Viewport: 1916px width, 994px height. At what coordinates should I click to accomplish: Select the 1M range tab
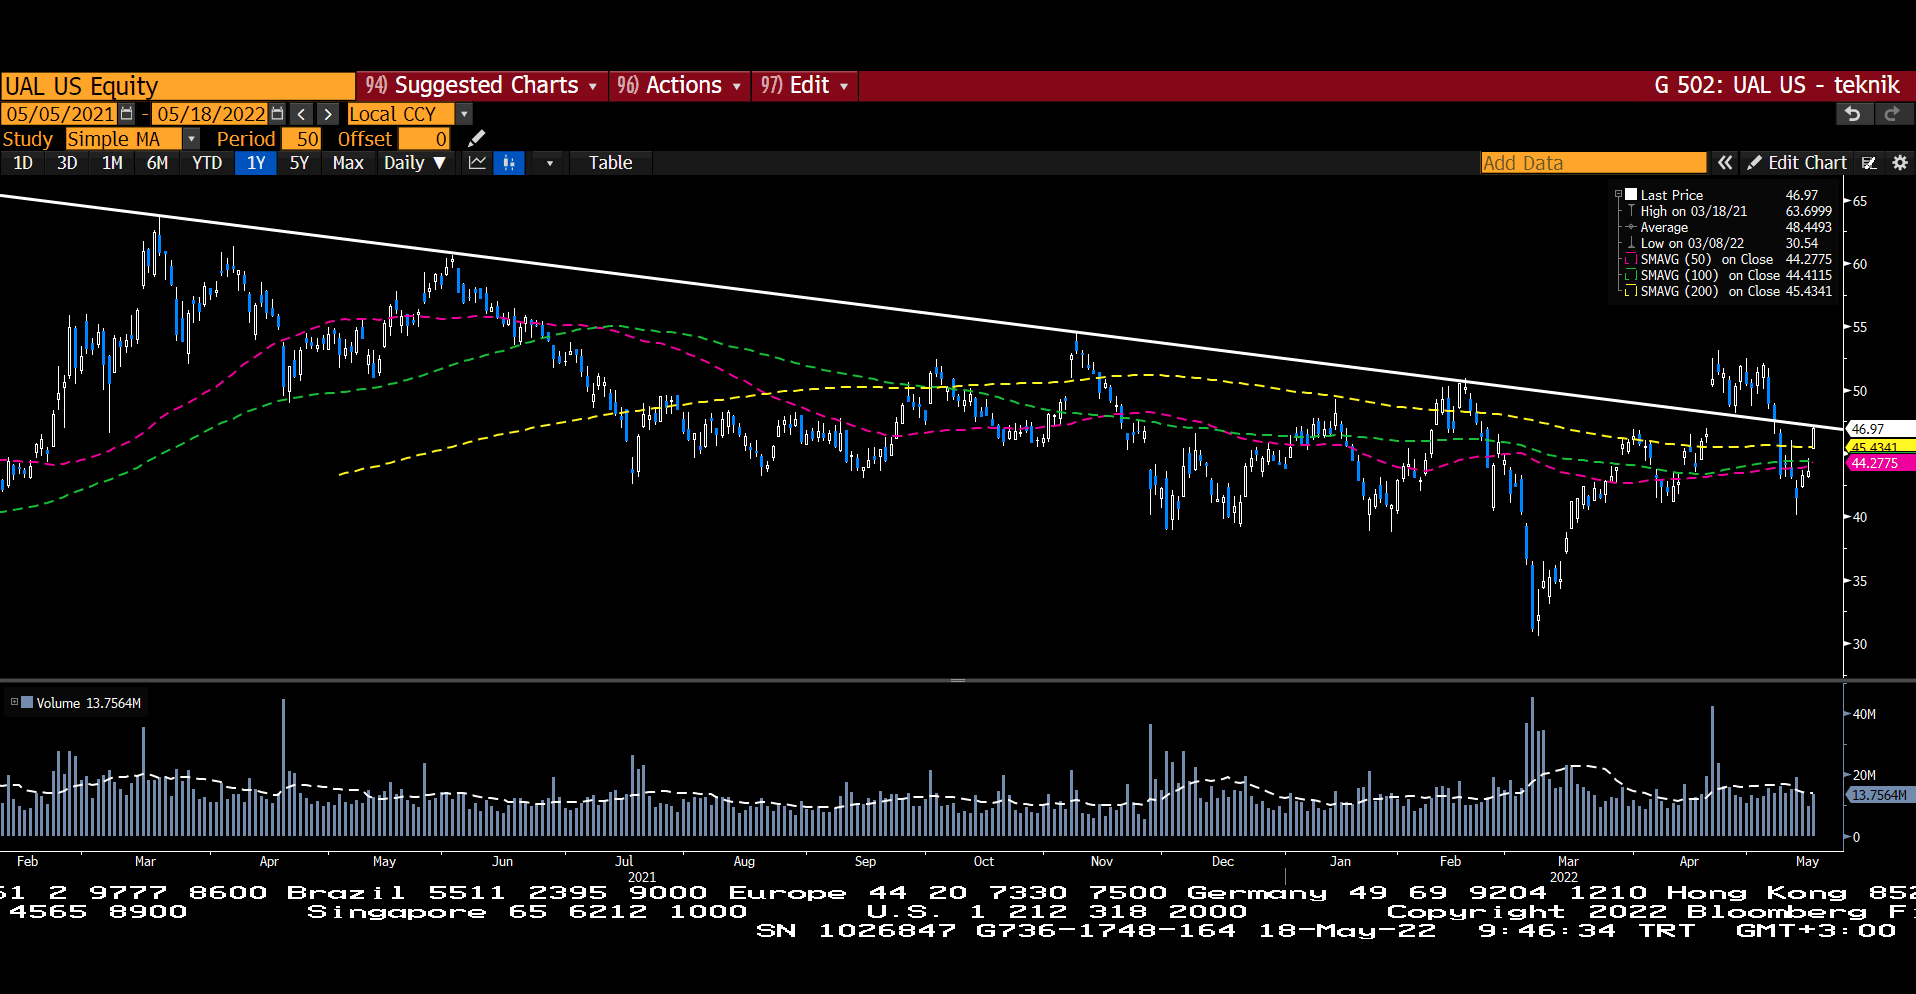(112, 162)
